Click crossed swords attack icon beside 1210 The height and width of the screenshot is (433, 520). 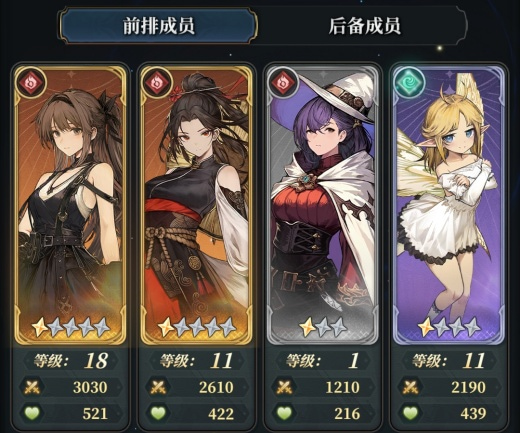tap(284, 387)
